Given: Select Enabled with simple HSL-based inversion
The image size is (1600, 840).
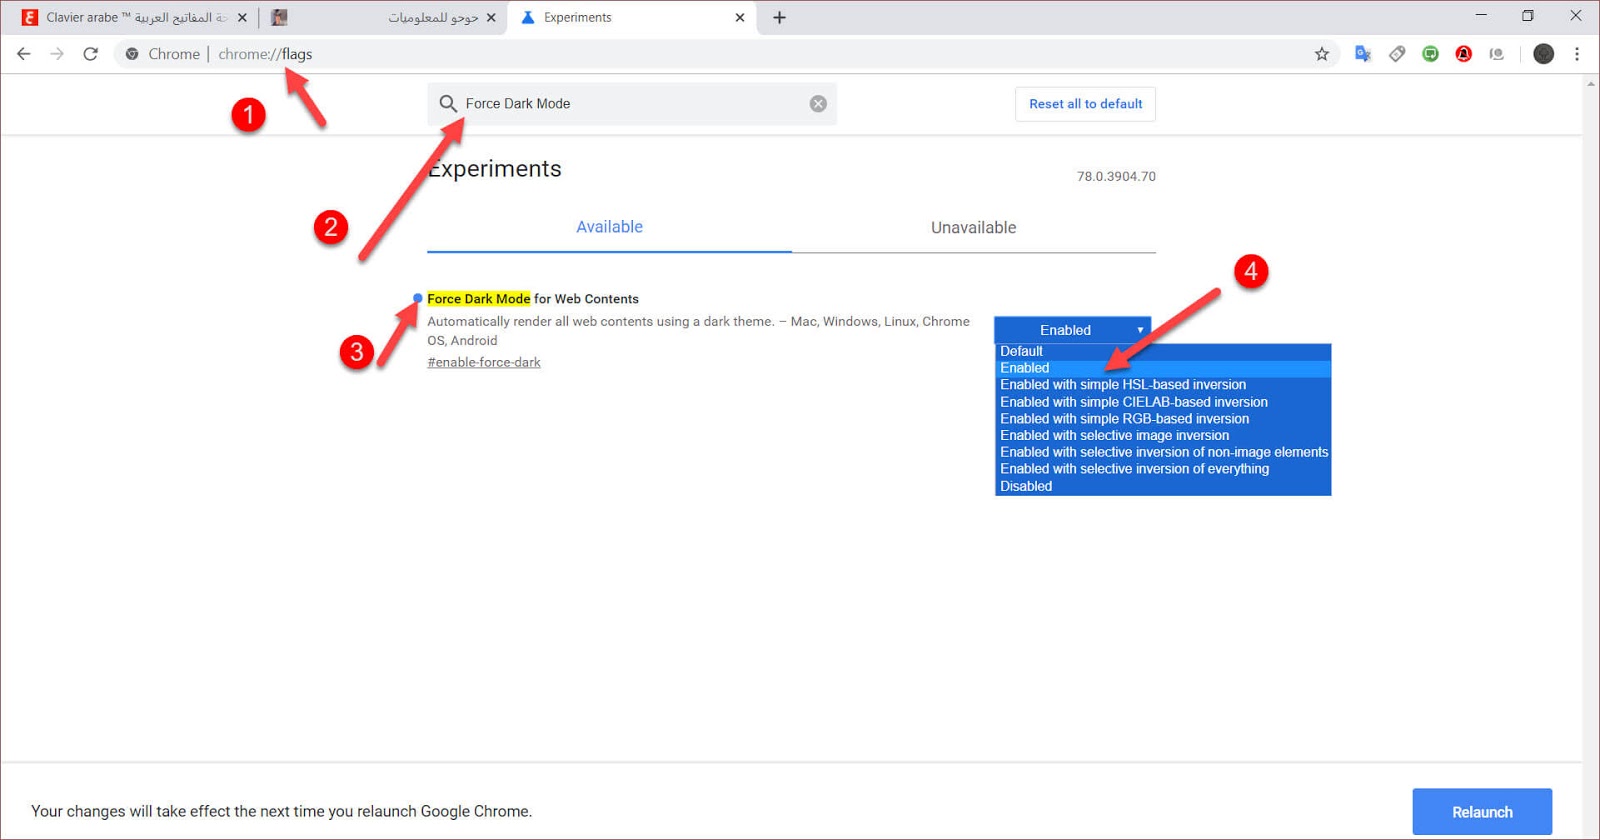Looking at the screenshot, I should 1123,385.
